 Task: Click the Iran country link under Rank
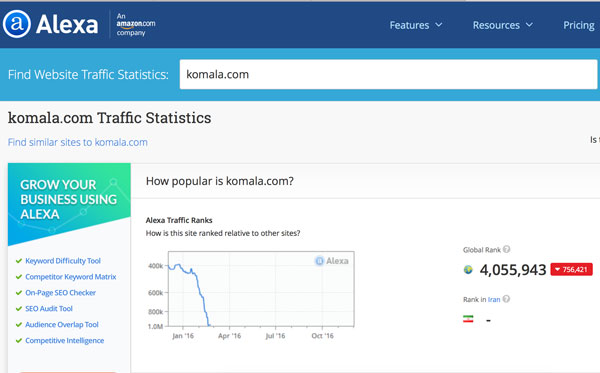pos(494,300)
